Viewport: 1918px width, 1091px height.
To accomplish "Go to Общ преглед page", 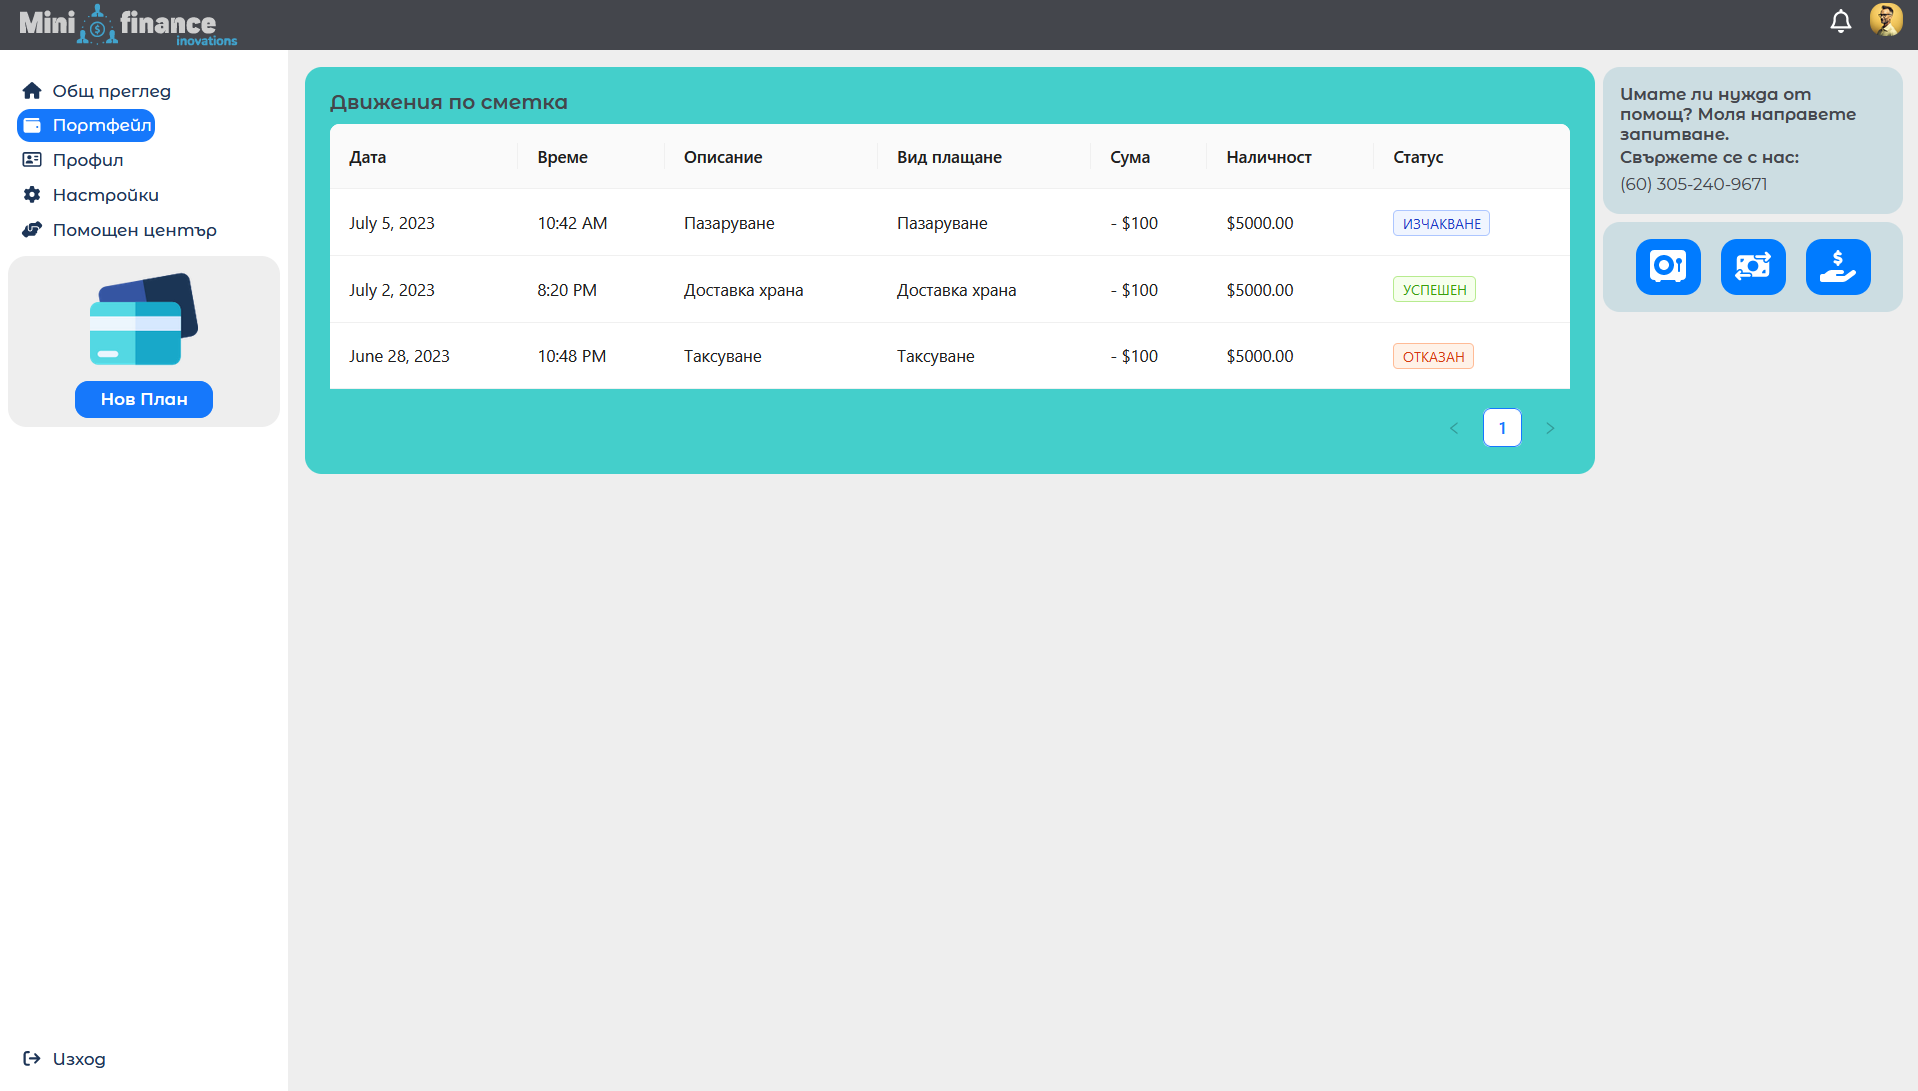I will point(111,91).
